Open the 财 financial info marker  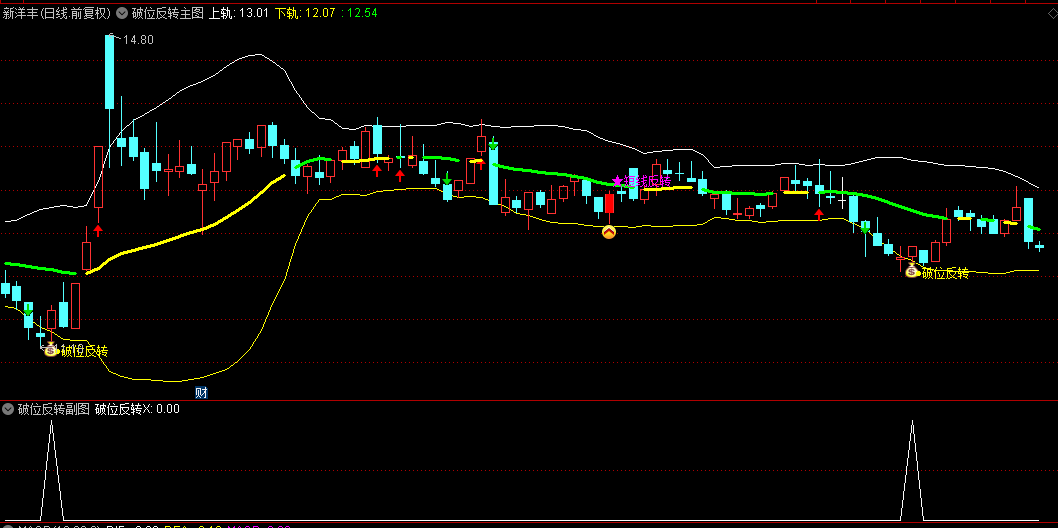click(x=201, y=392)
